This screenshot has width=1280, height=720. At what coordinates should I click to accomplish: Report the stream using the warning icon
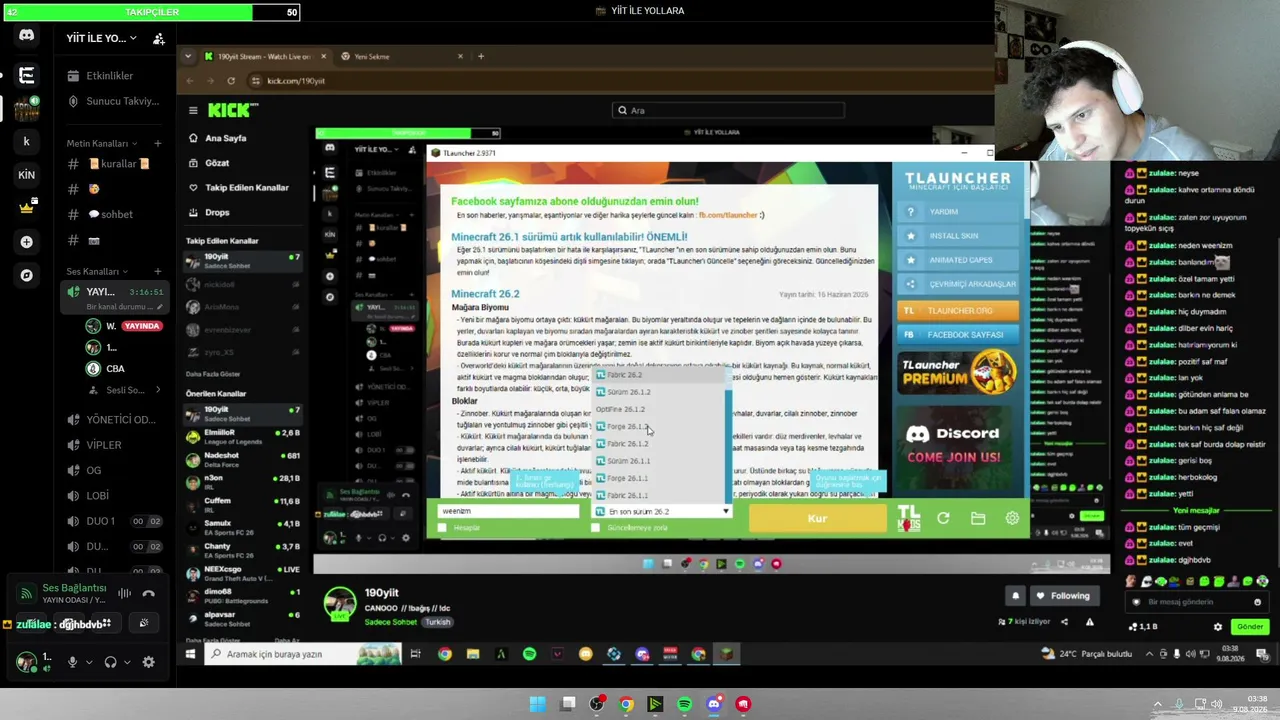(x=1090, y=622)
